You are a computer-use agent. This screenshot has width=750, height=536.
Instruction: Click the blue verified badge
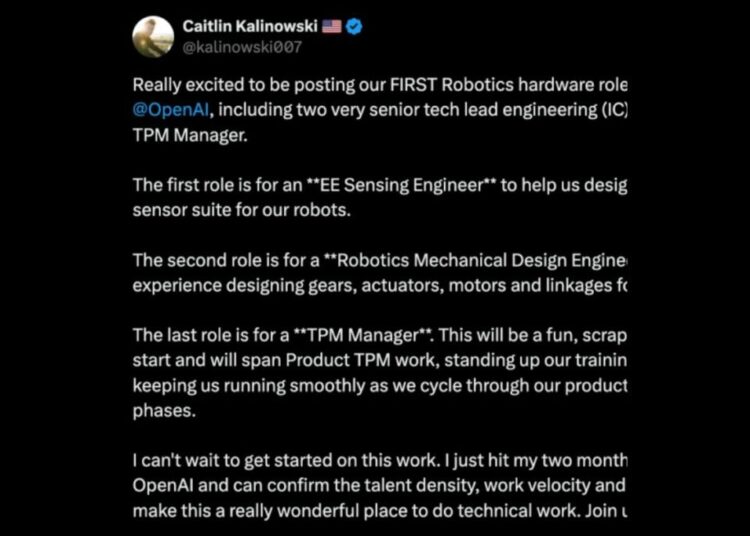click(x=354, y=26)
